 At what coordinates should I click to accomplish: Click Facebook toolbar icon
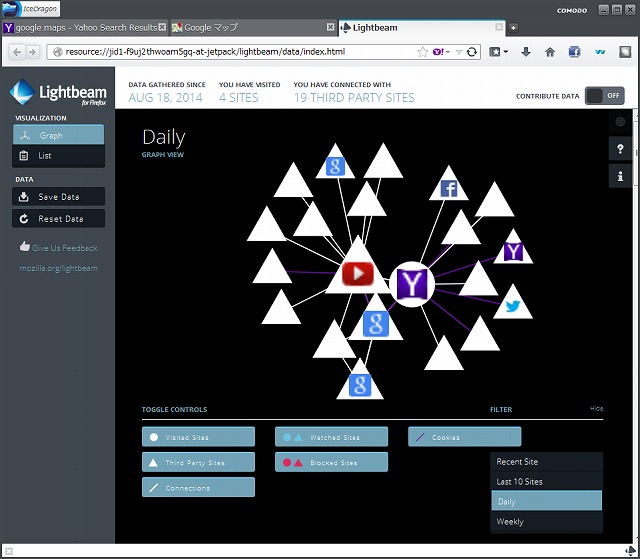tap(574, 52)
